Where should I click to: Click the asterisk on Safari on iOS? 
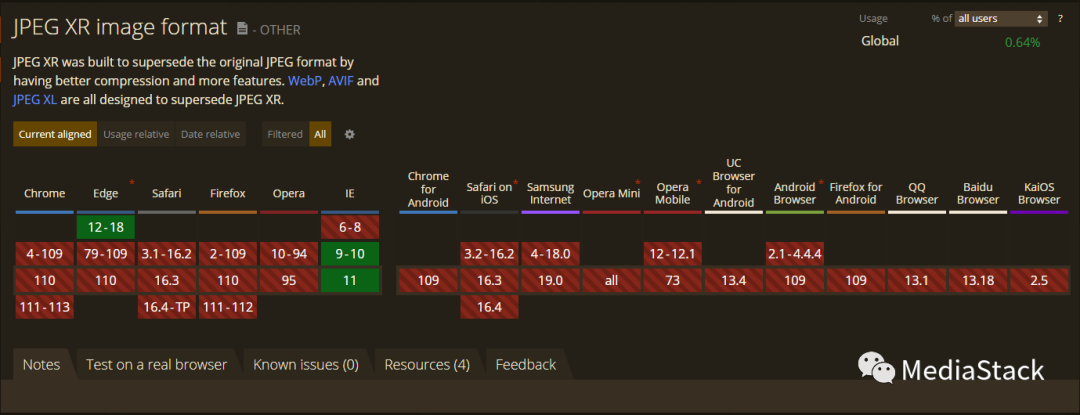pos(515,184)
